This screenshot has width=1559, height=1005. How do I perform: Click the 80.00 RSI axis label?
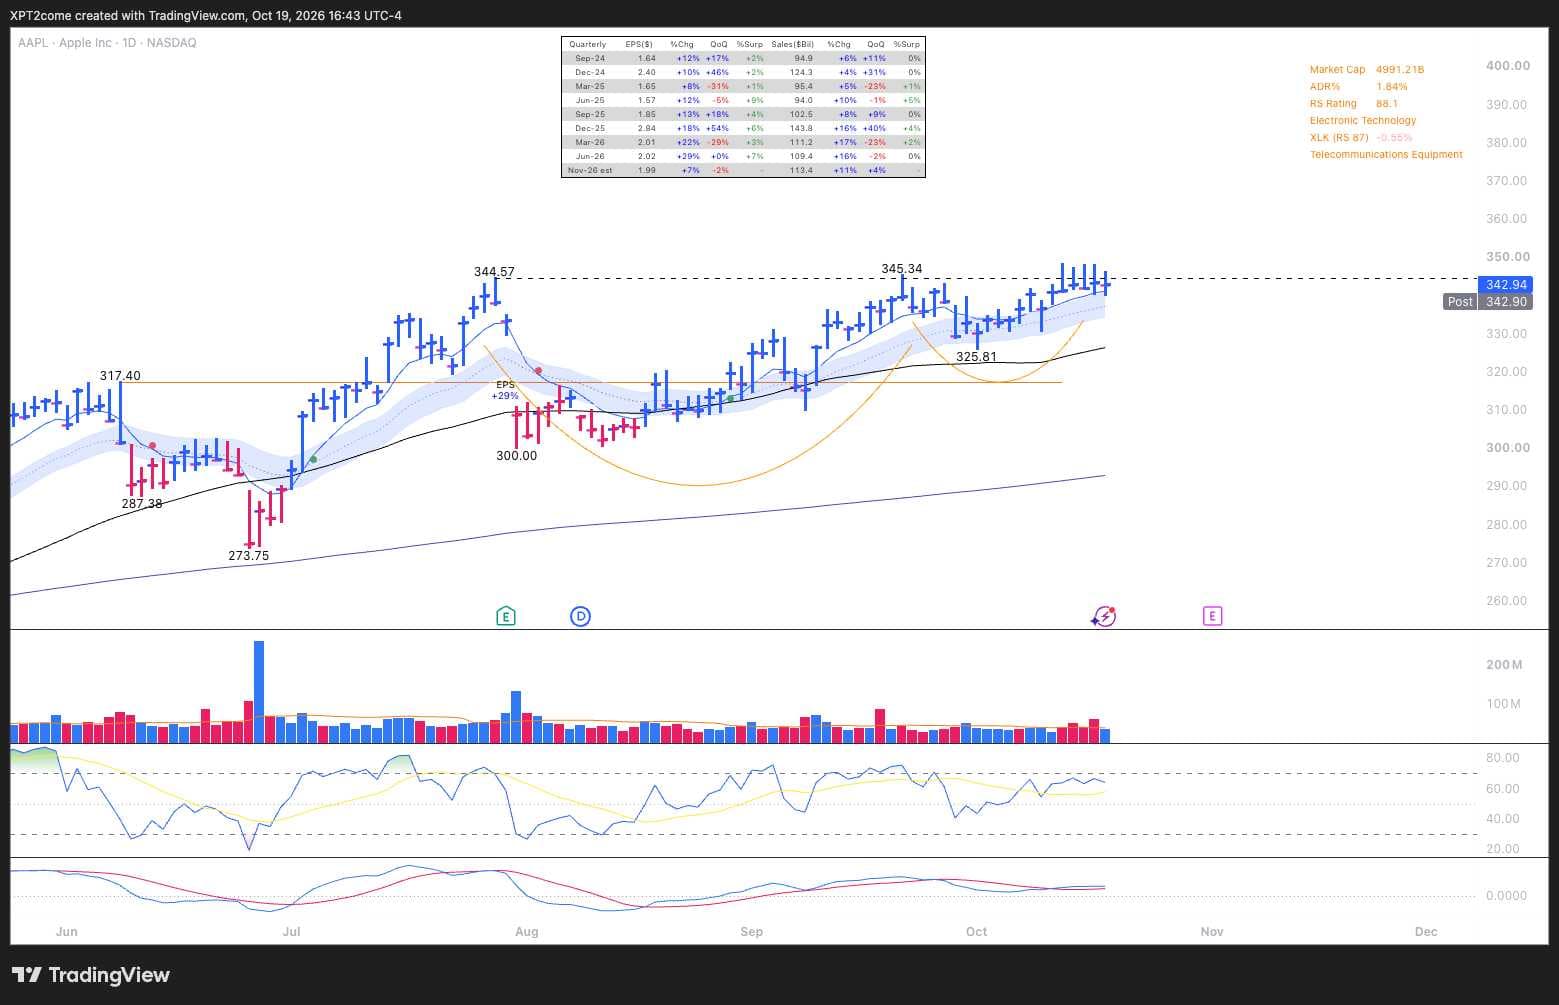tap(1503, 758)
